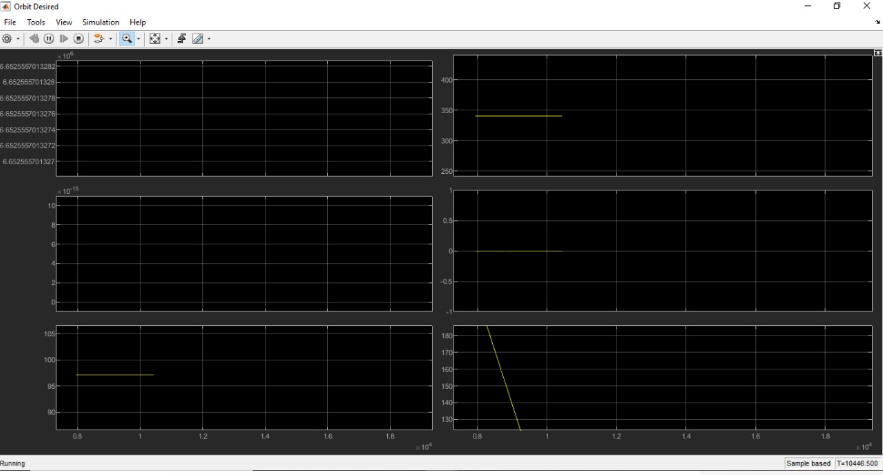Restore down the Orbit Desired window
Viewport: 883px width, 475px height.
[x=837, y=6]
